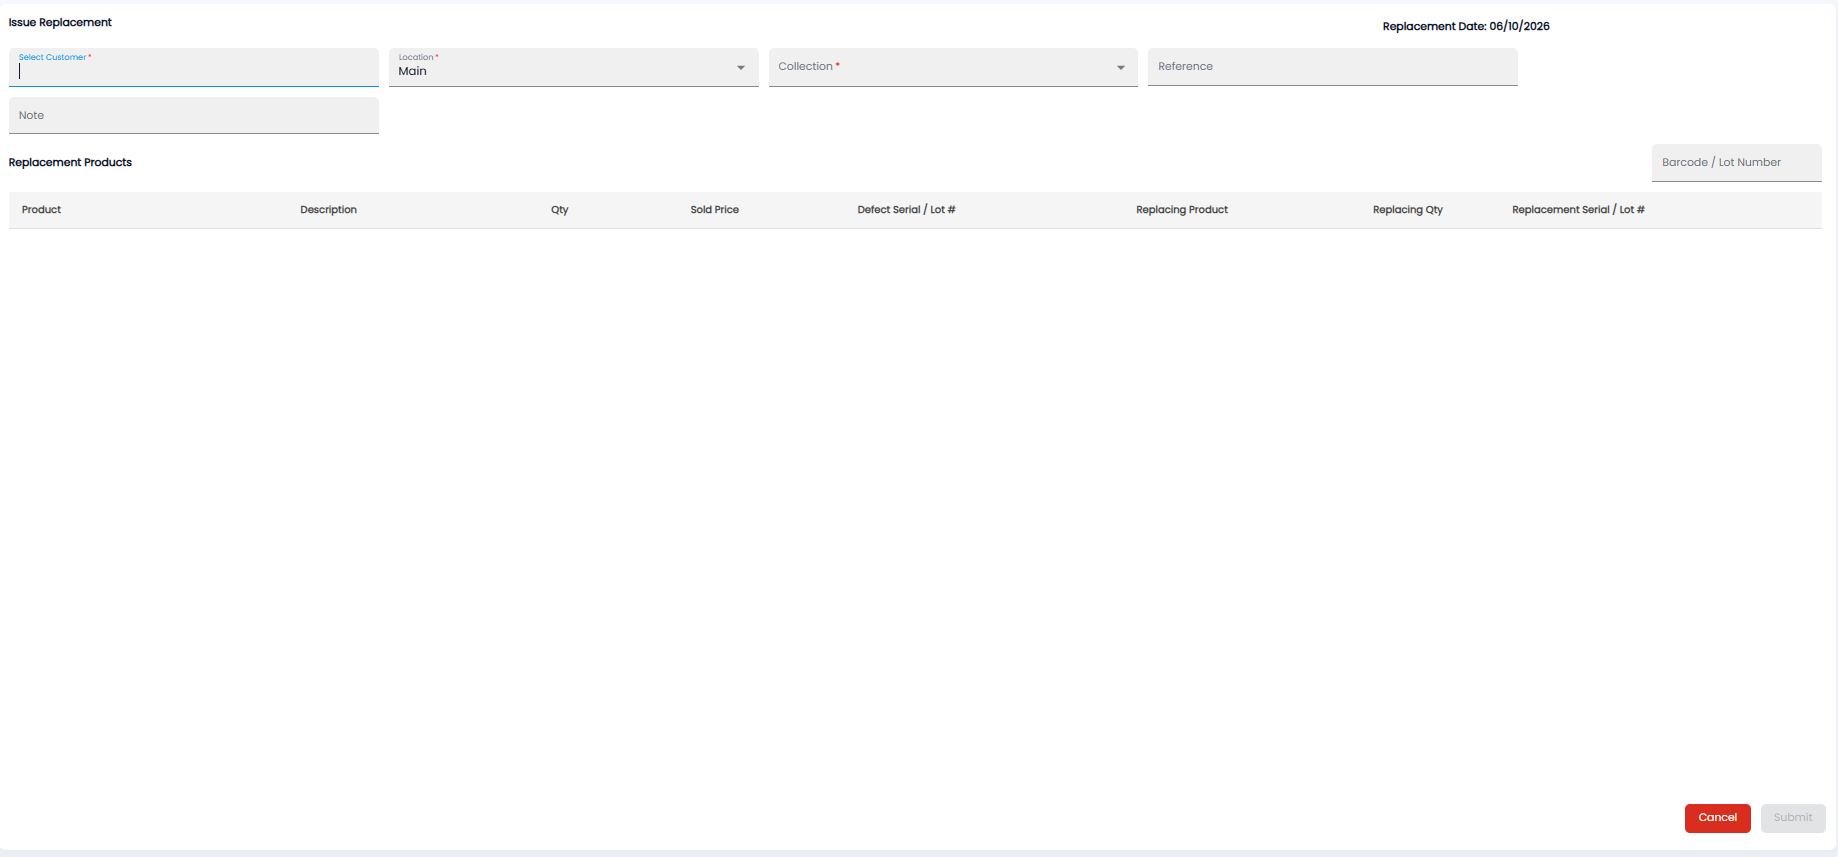Viewport: 1838px width, 857px height.
Task: Click the Replacement Products heading
Action: 70,162
